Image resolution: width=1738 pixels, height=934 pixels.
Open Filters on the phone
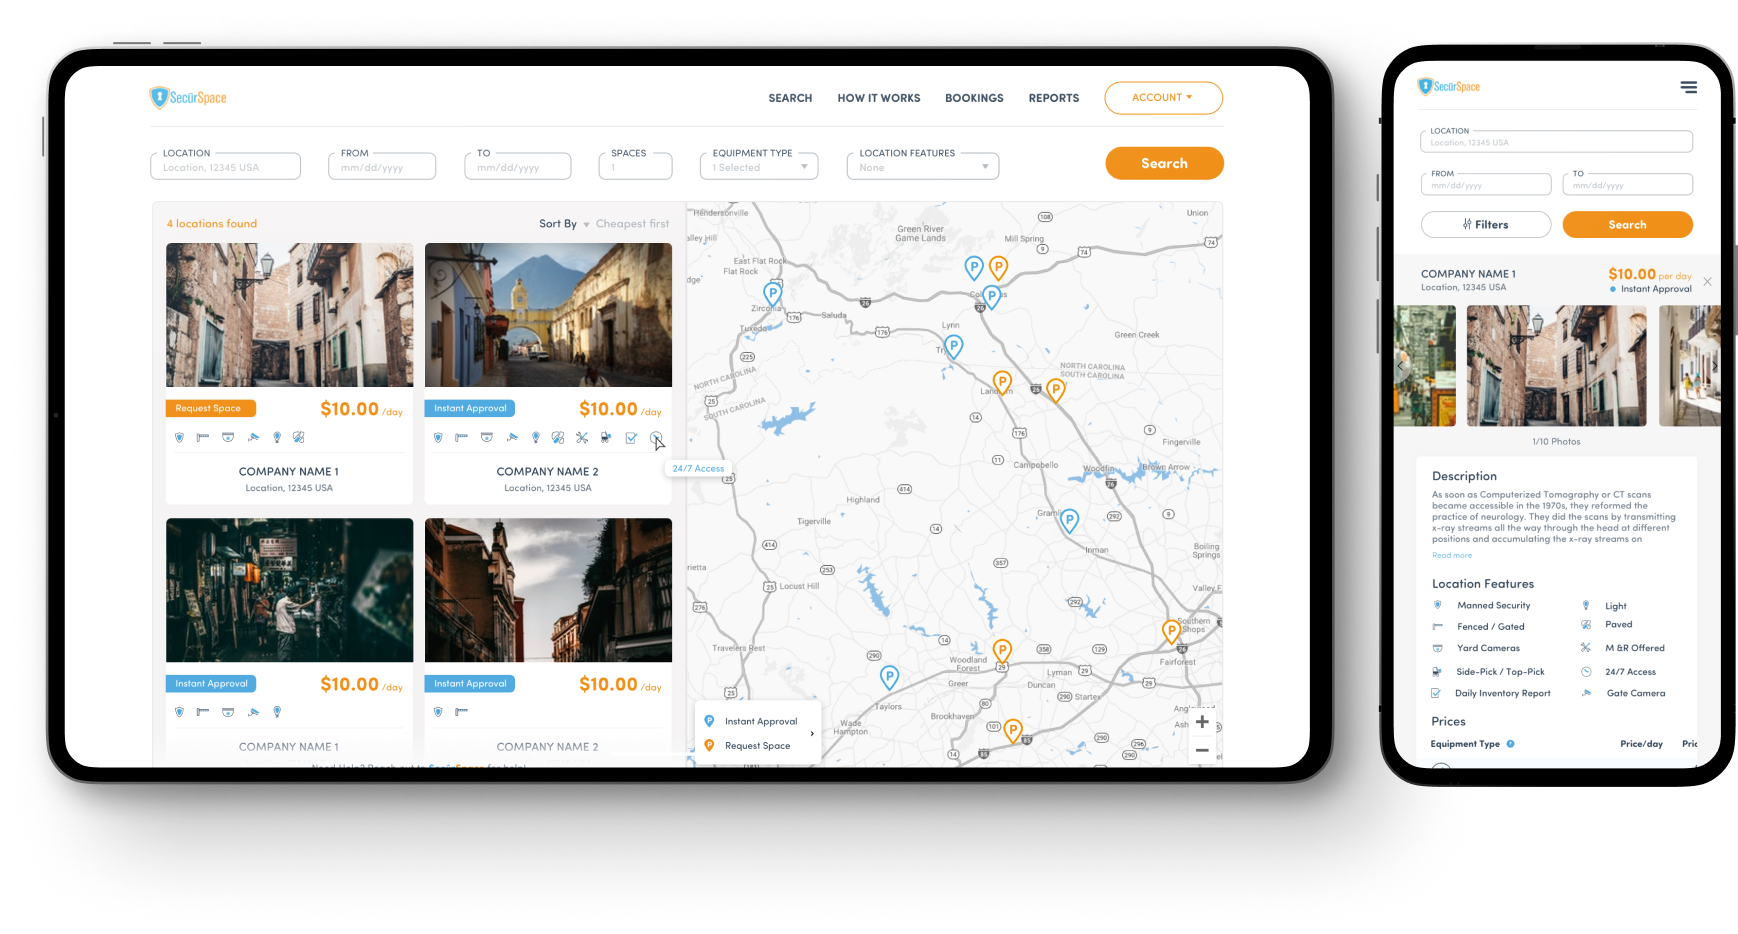[1486, 225]
